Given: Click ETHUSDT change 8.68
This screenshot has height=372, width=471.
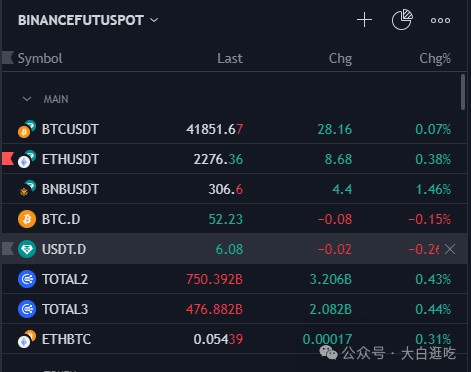Looking at the screenshot, I should coord(338,159).
